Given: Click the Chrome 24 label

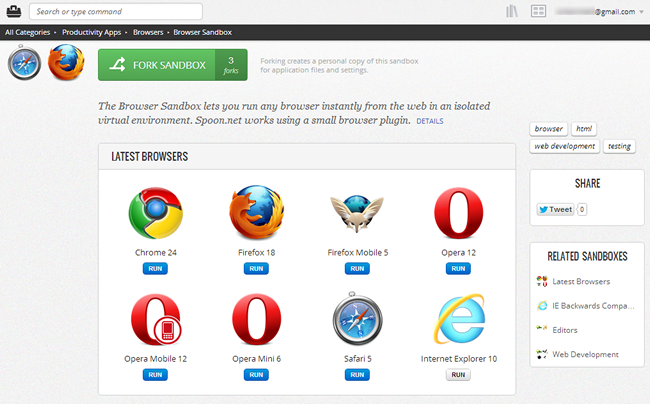Looking at the screenshot, I should 155,252.
